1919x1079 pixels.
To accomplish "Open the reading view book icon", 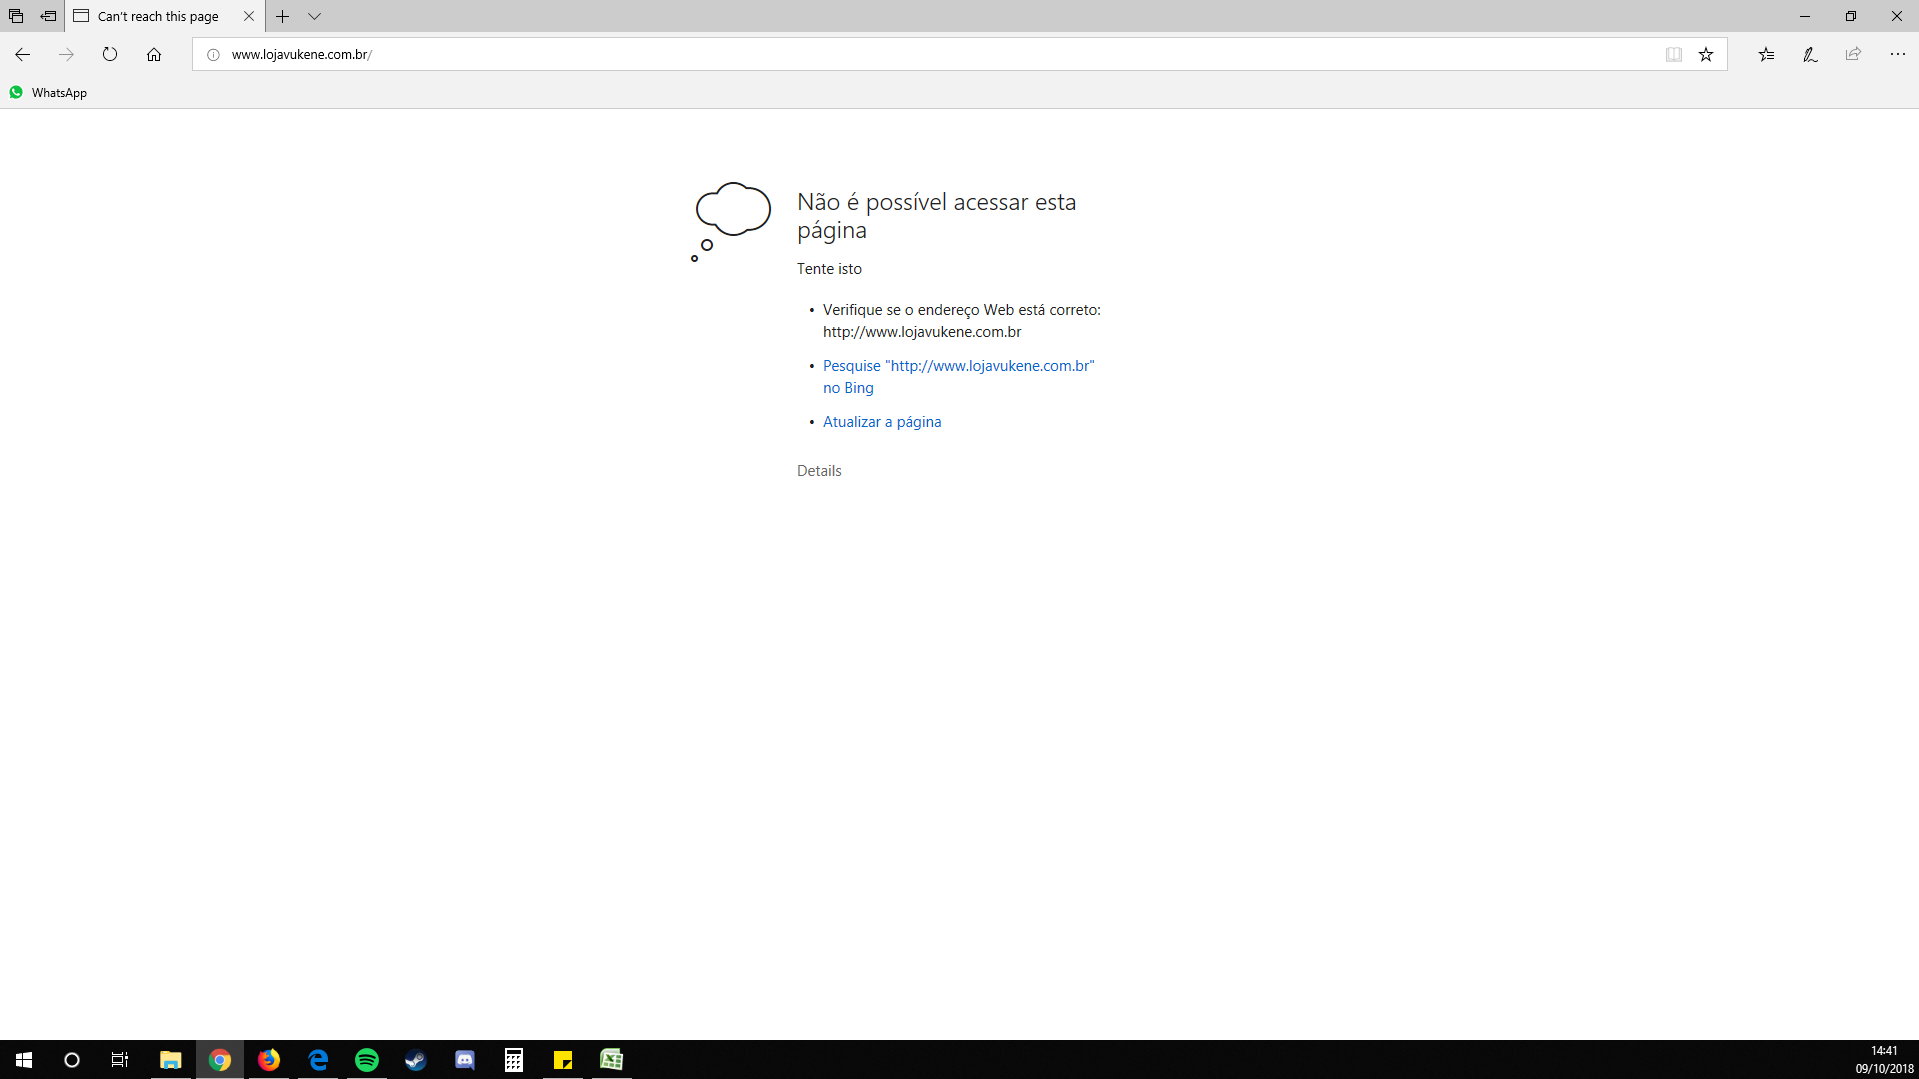I will [1674, 54].
